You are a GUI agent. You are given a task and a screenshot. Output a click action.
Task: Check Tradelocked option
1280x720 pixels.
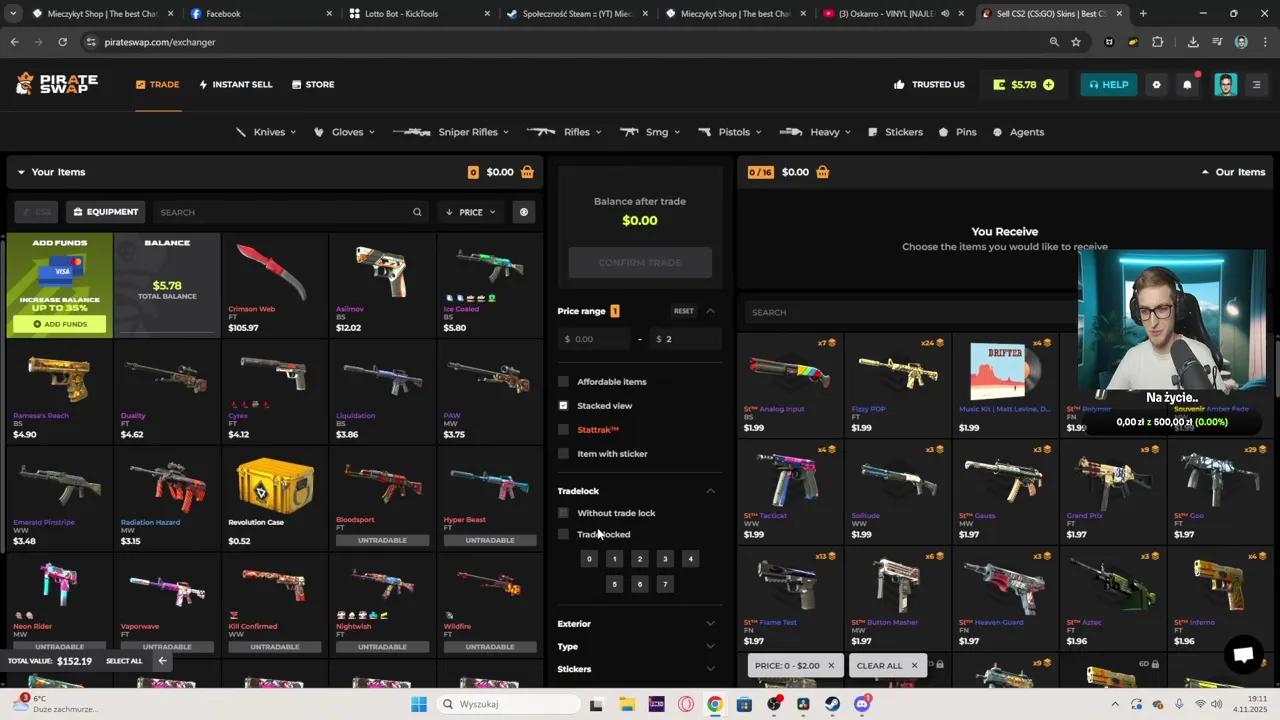click(563, 534)
